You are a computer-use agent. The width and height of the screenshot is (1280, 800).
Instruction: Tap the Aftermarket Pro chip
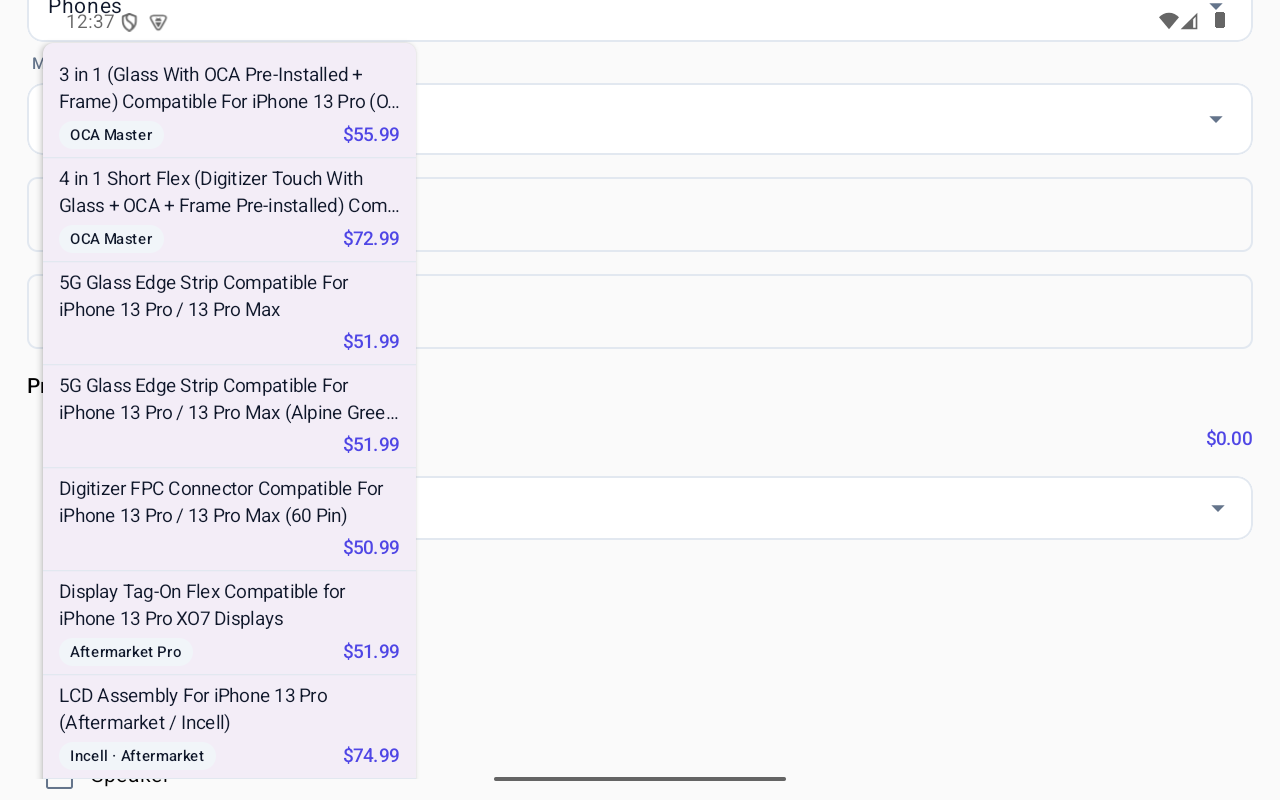coord(126,652)
